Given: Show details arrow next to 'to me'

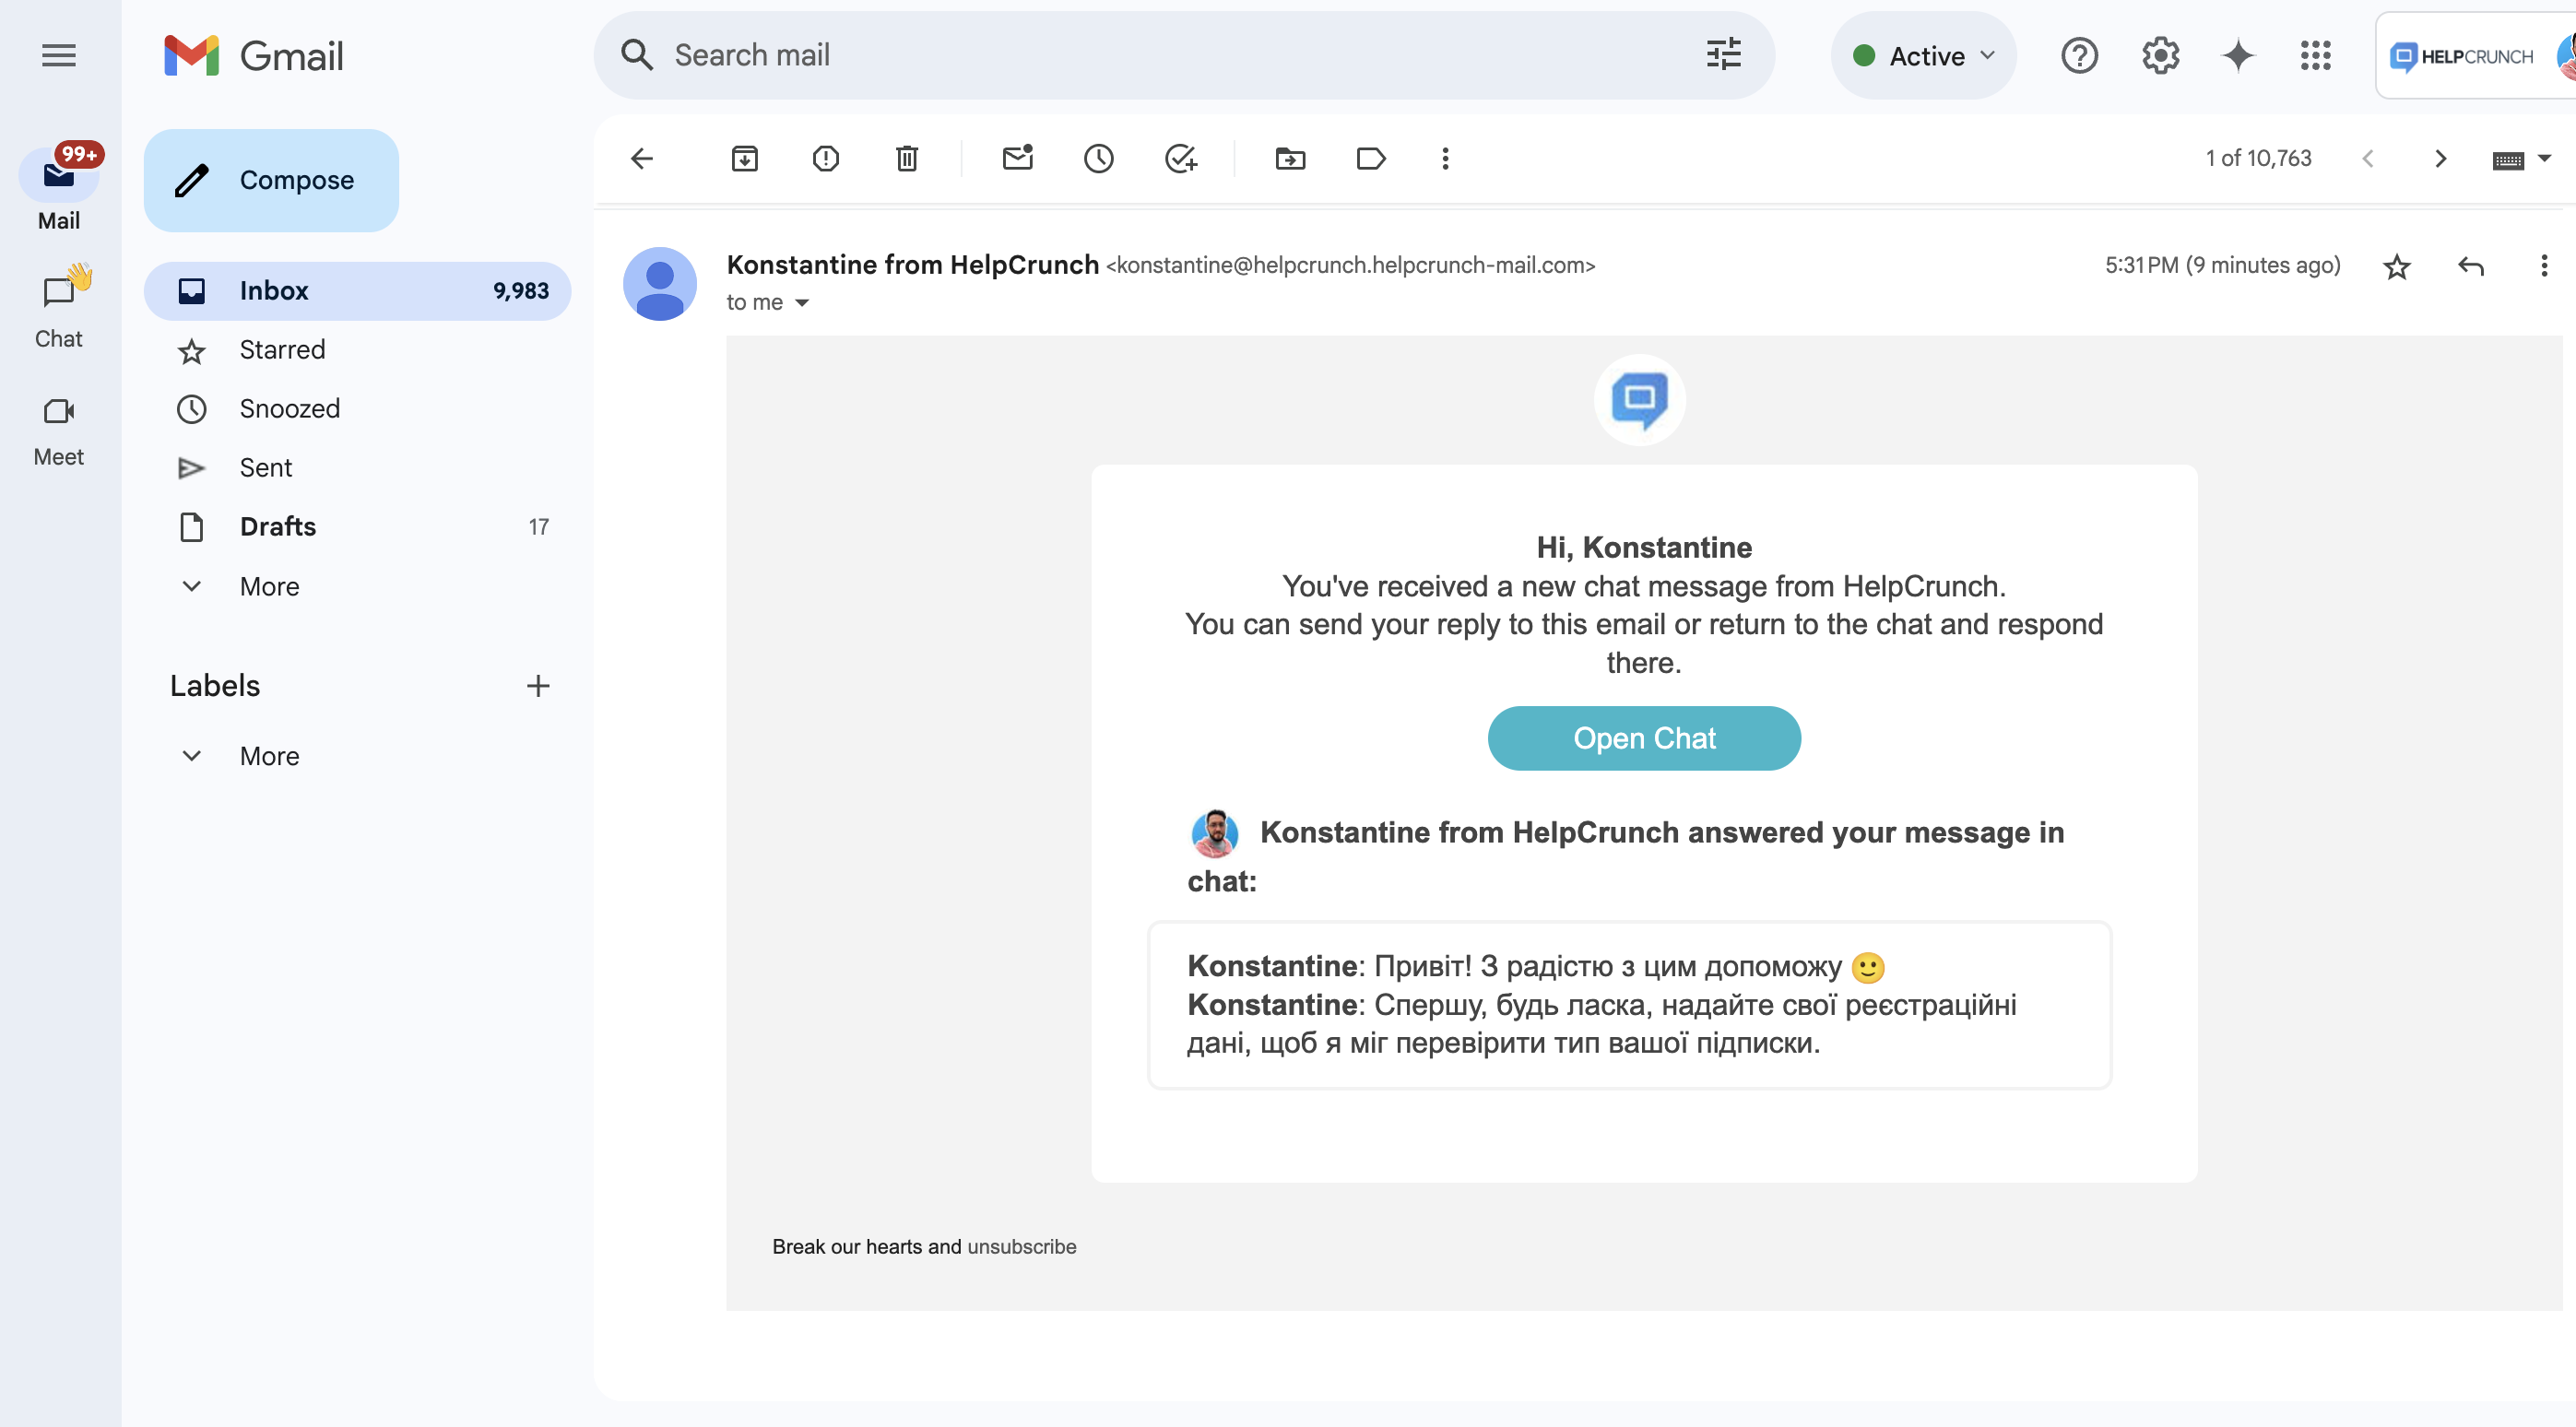Looking at the screenshot, I should pos(802,303).
